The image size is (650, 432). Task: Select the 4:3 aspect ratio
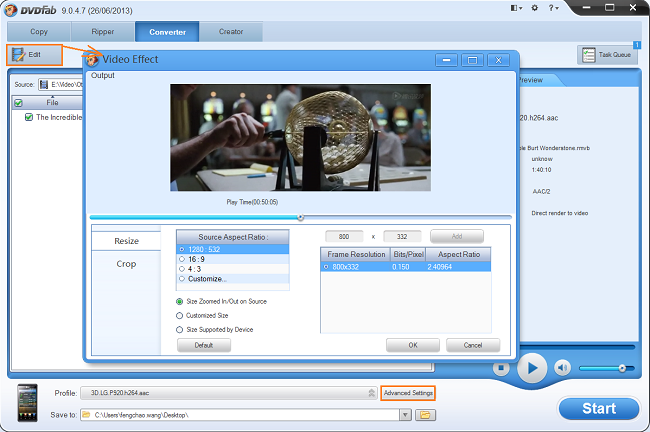point(233,269)
